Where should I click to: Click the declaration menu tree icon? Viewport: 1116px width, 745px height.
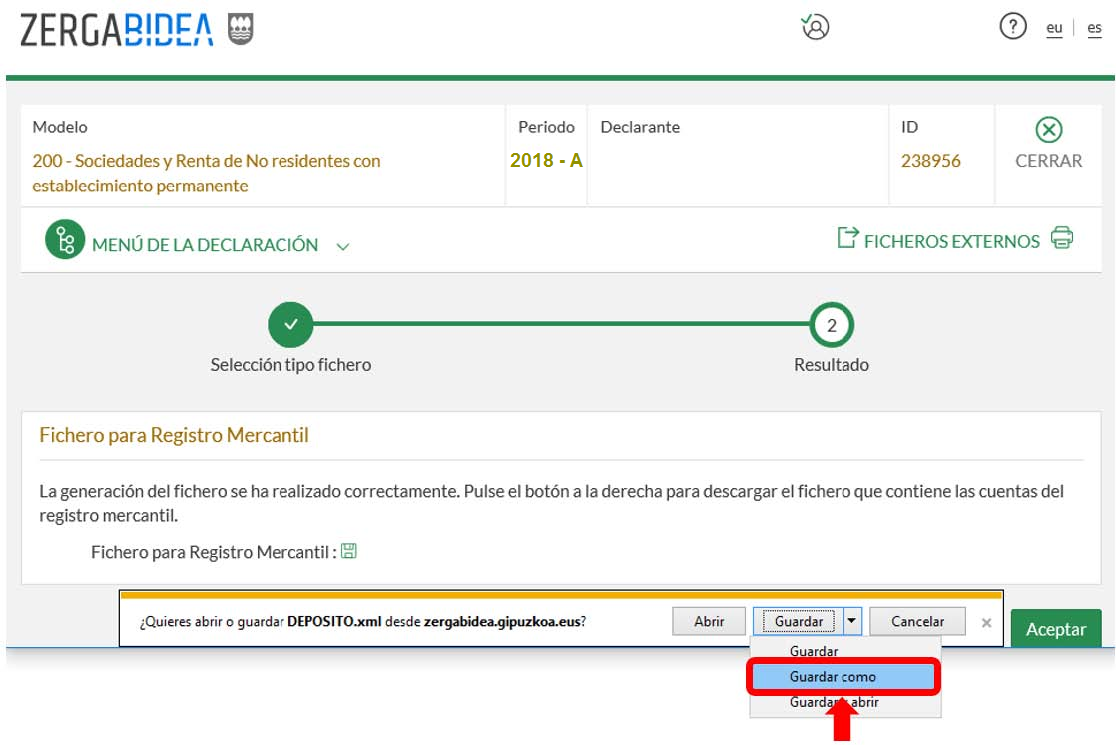(x=65, y=242)
